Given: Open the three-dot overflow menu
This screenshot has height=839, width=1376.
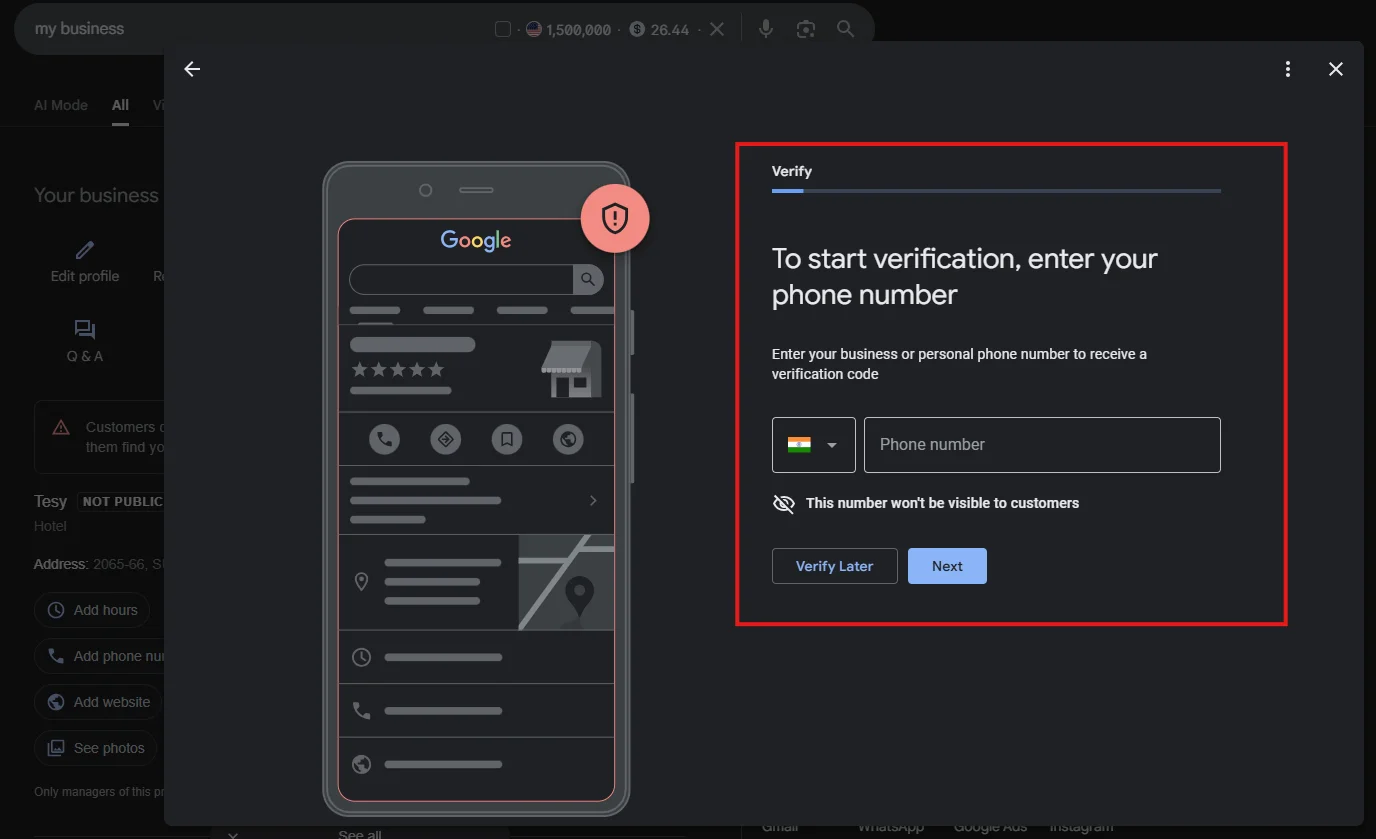Looking at the screenshot, I should 1287,69.
